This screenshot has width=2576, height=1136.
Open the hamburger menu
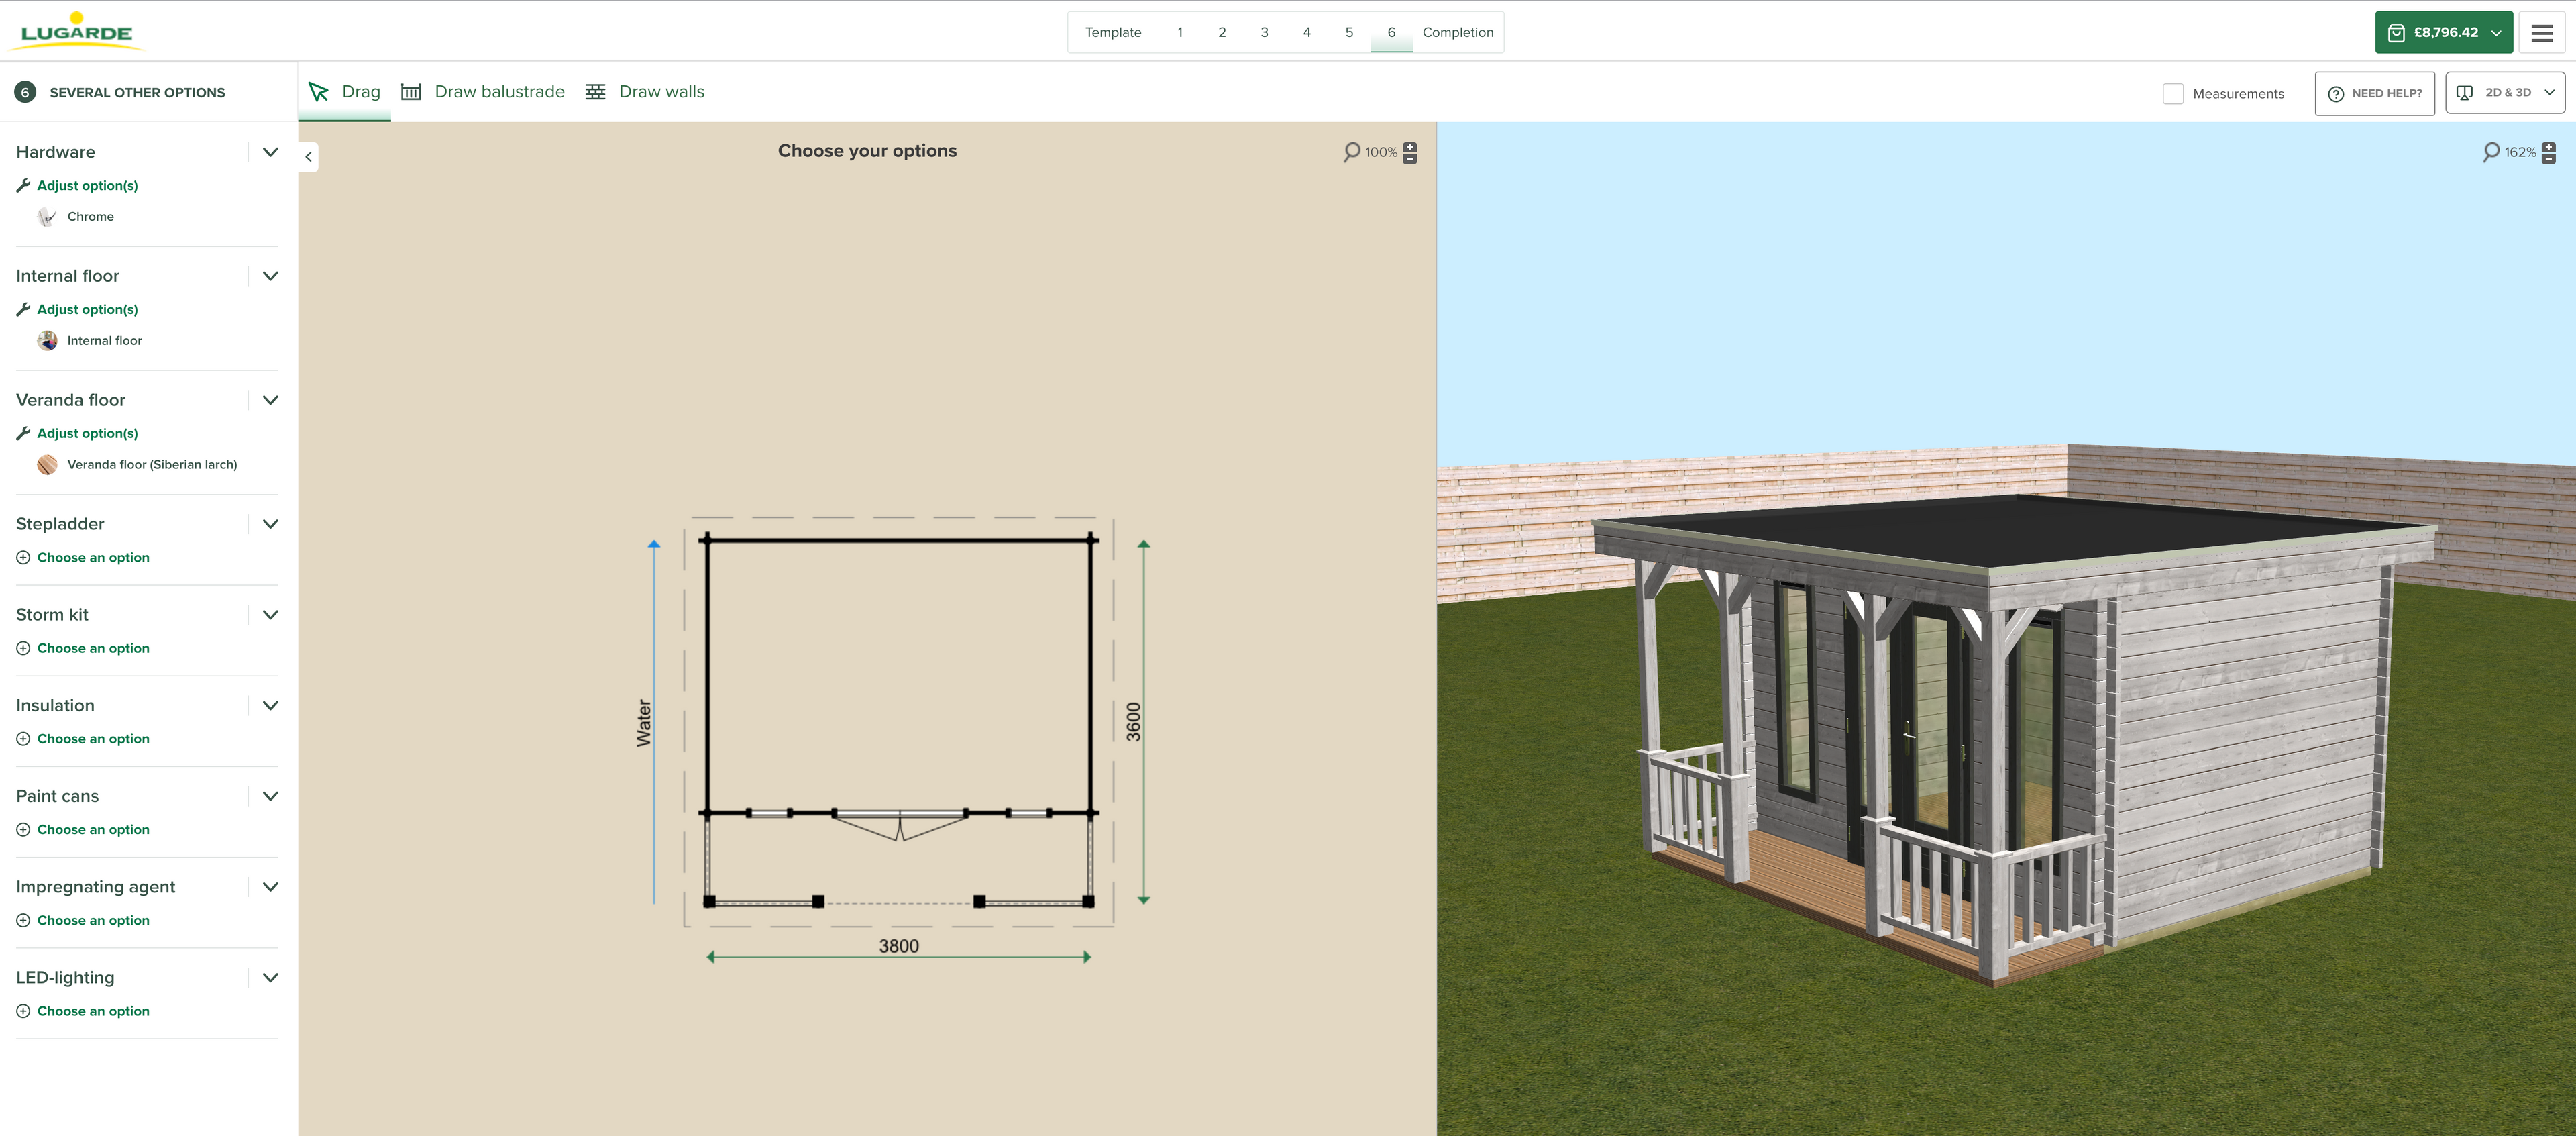(2541, 33)
